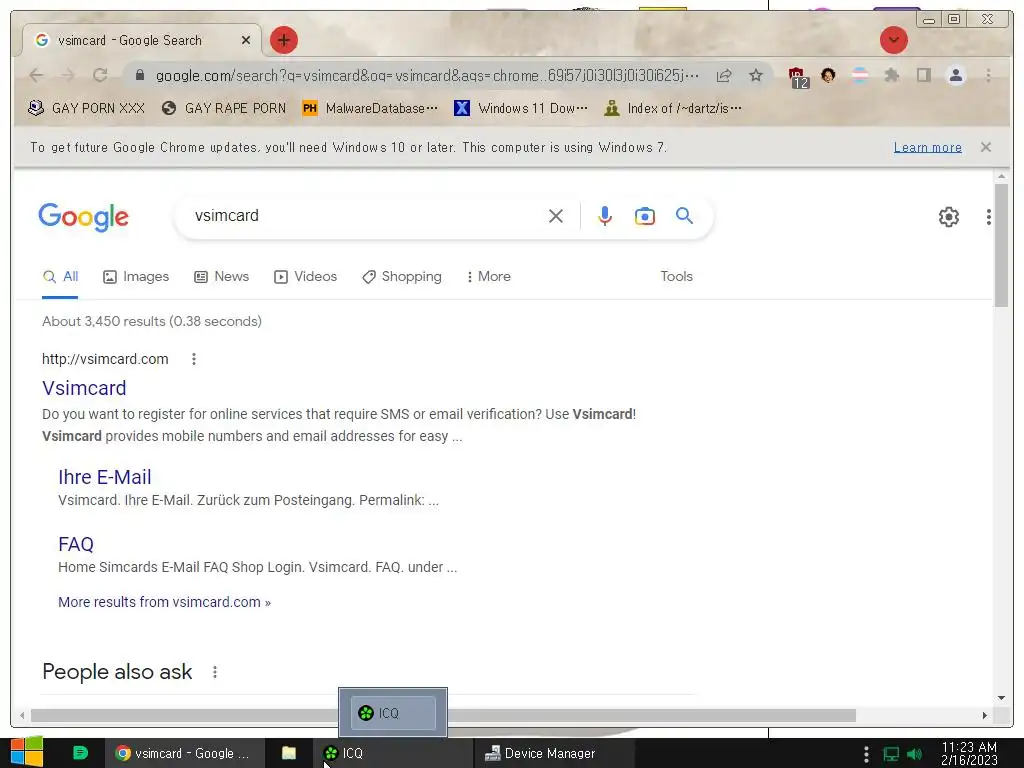Image resolution: width=1024 pixels, height=768 pixels.
Task: Click the vertical page scrollbar thumb
Action: (1001, 245)
